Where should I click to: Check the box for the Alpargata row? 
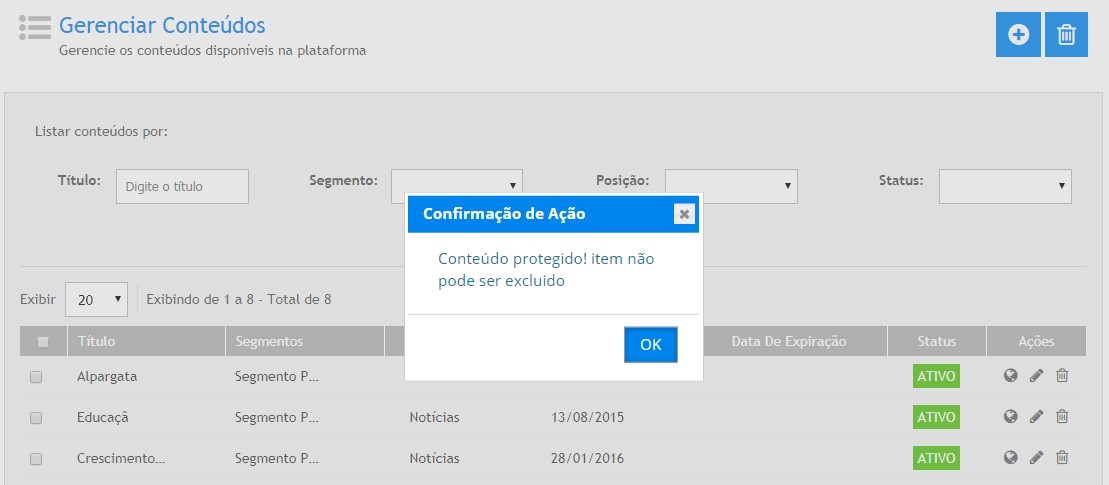coord(36,377)
